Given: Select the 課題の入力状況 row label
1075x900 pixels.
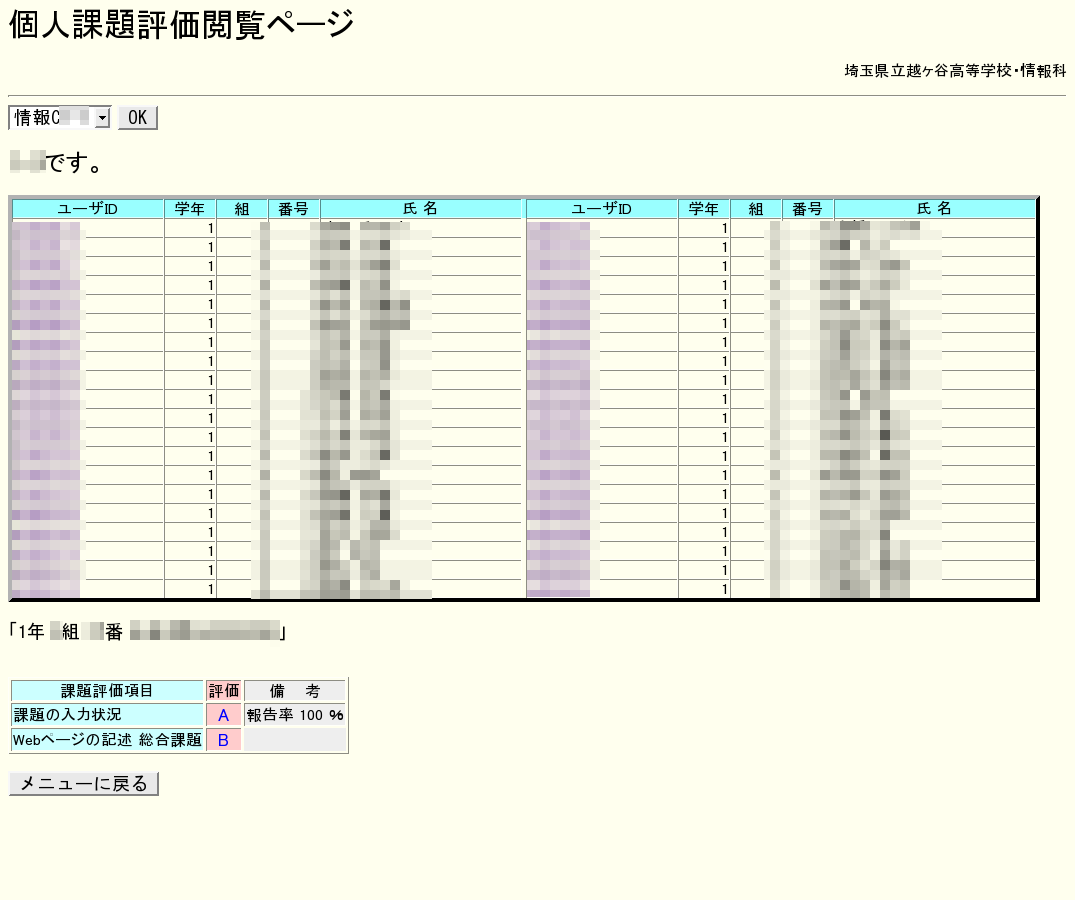Looking at the screenshot, I should tap(107, 715).
